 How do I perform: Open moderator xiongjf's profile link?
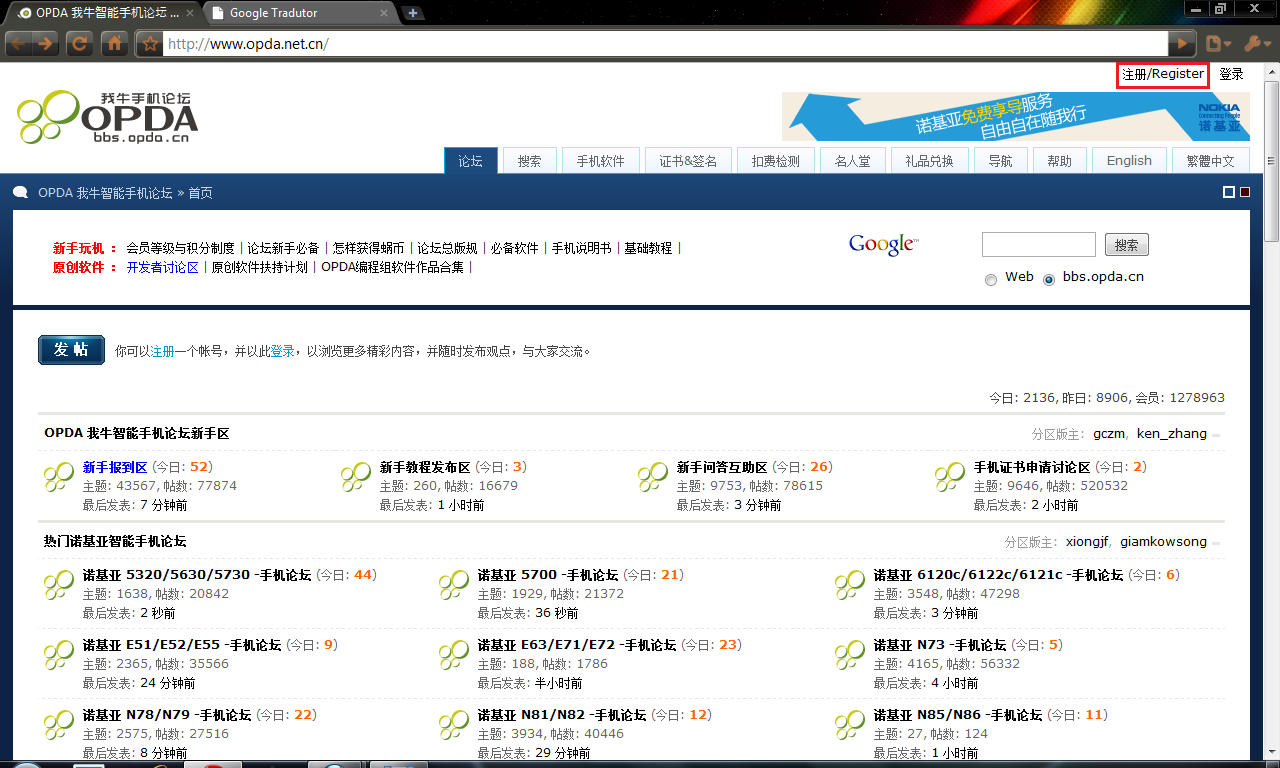1087,542
